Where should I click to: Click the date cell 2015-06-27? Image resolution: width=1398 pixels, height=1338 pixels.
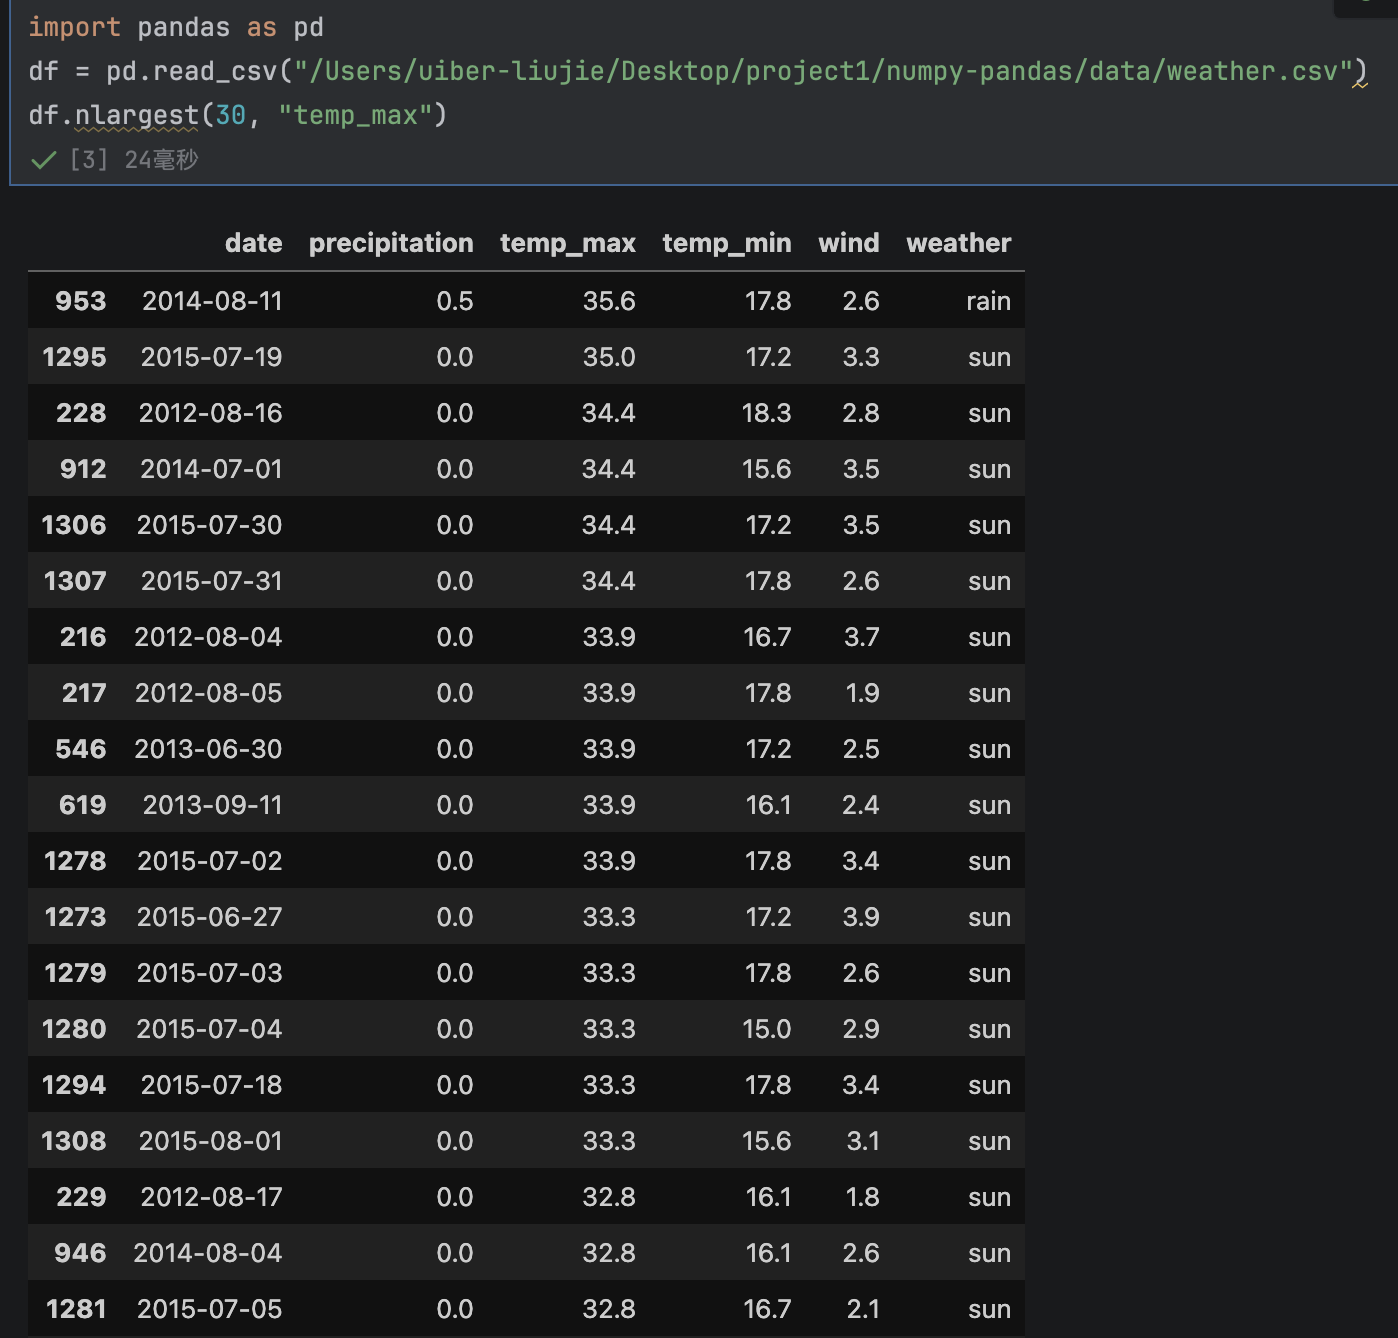209,917
